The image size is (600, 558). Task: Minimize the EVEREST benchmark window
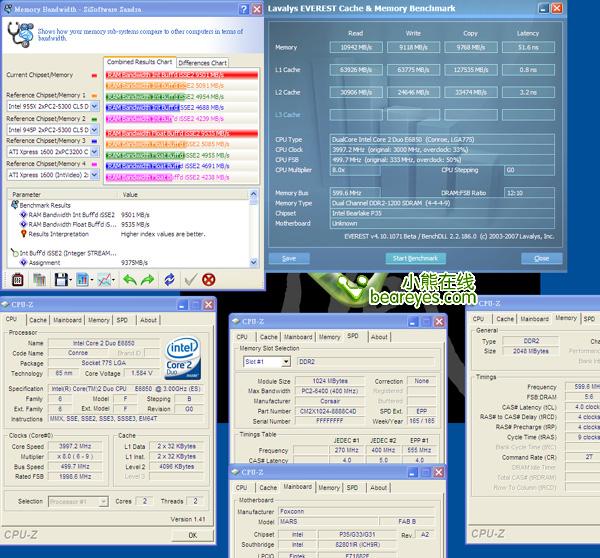543,8
